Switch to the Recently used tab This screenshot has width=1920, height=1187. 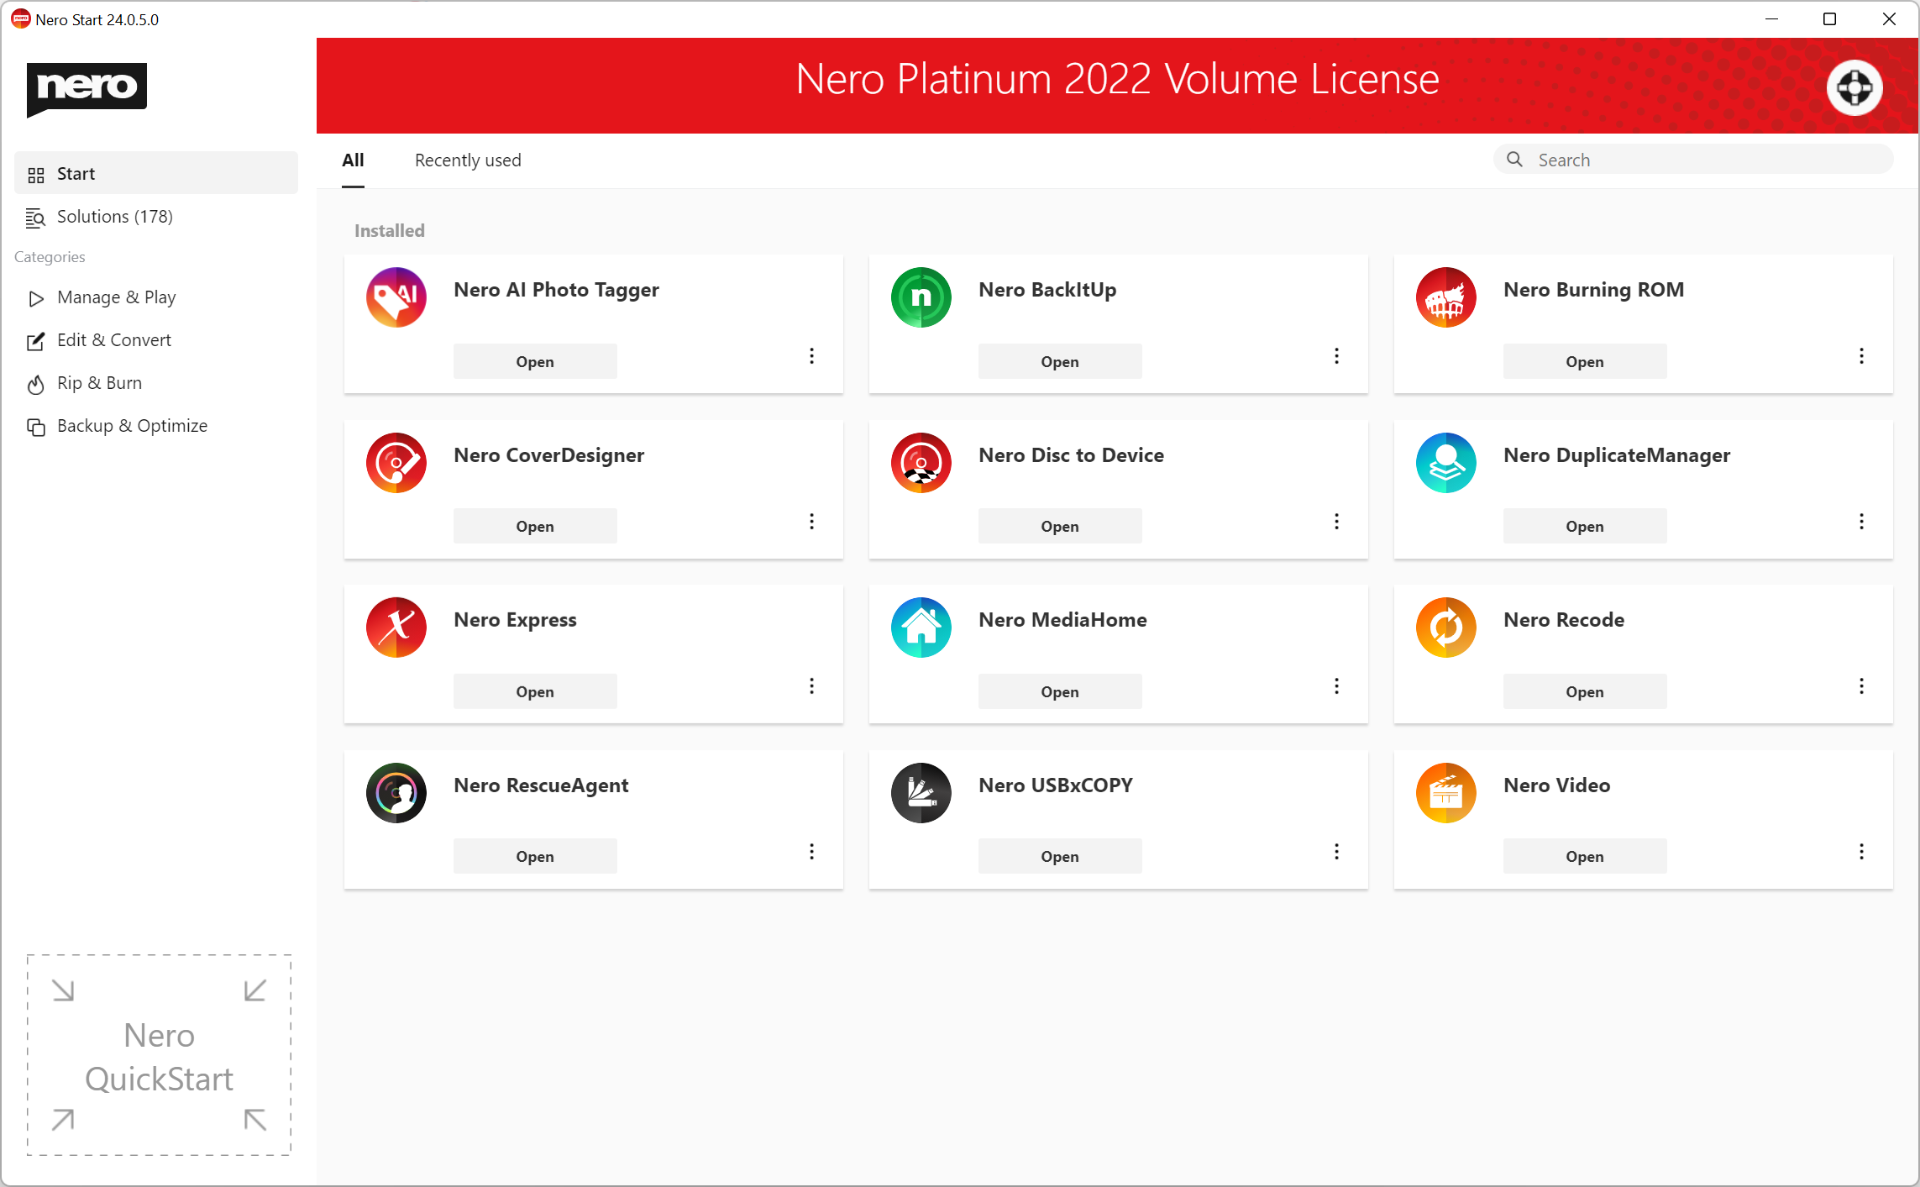coord(467,160)
